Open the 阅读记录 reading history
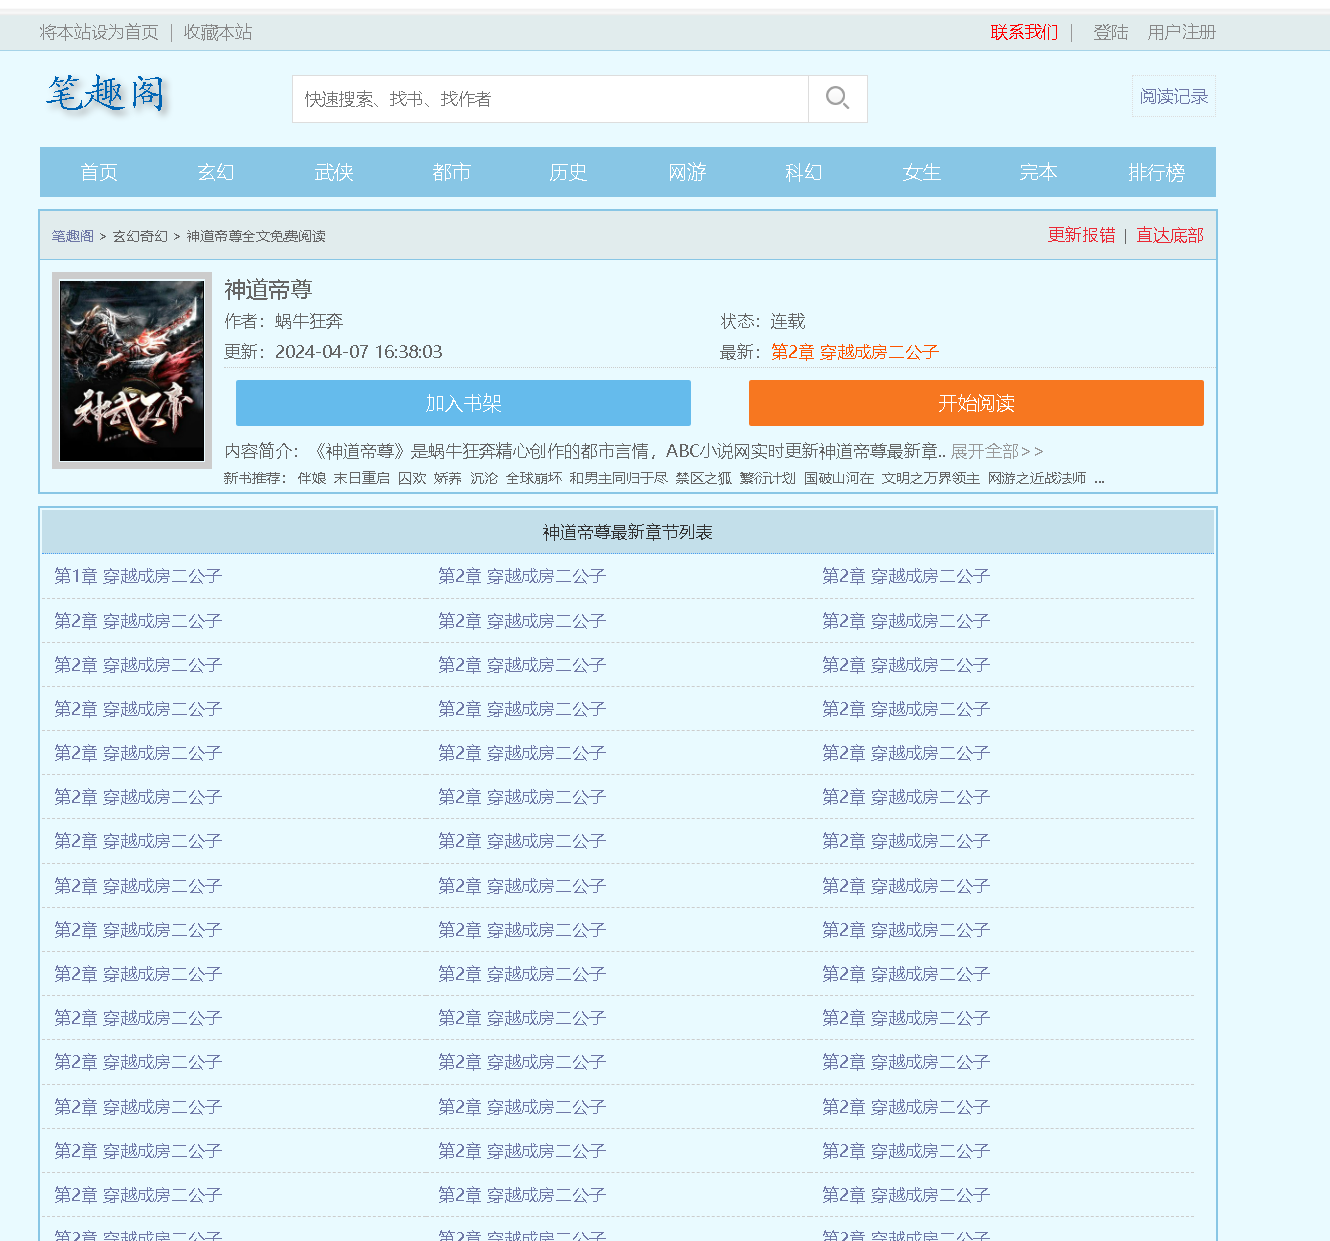 1174,96
